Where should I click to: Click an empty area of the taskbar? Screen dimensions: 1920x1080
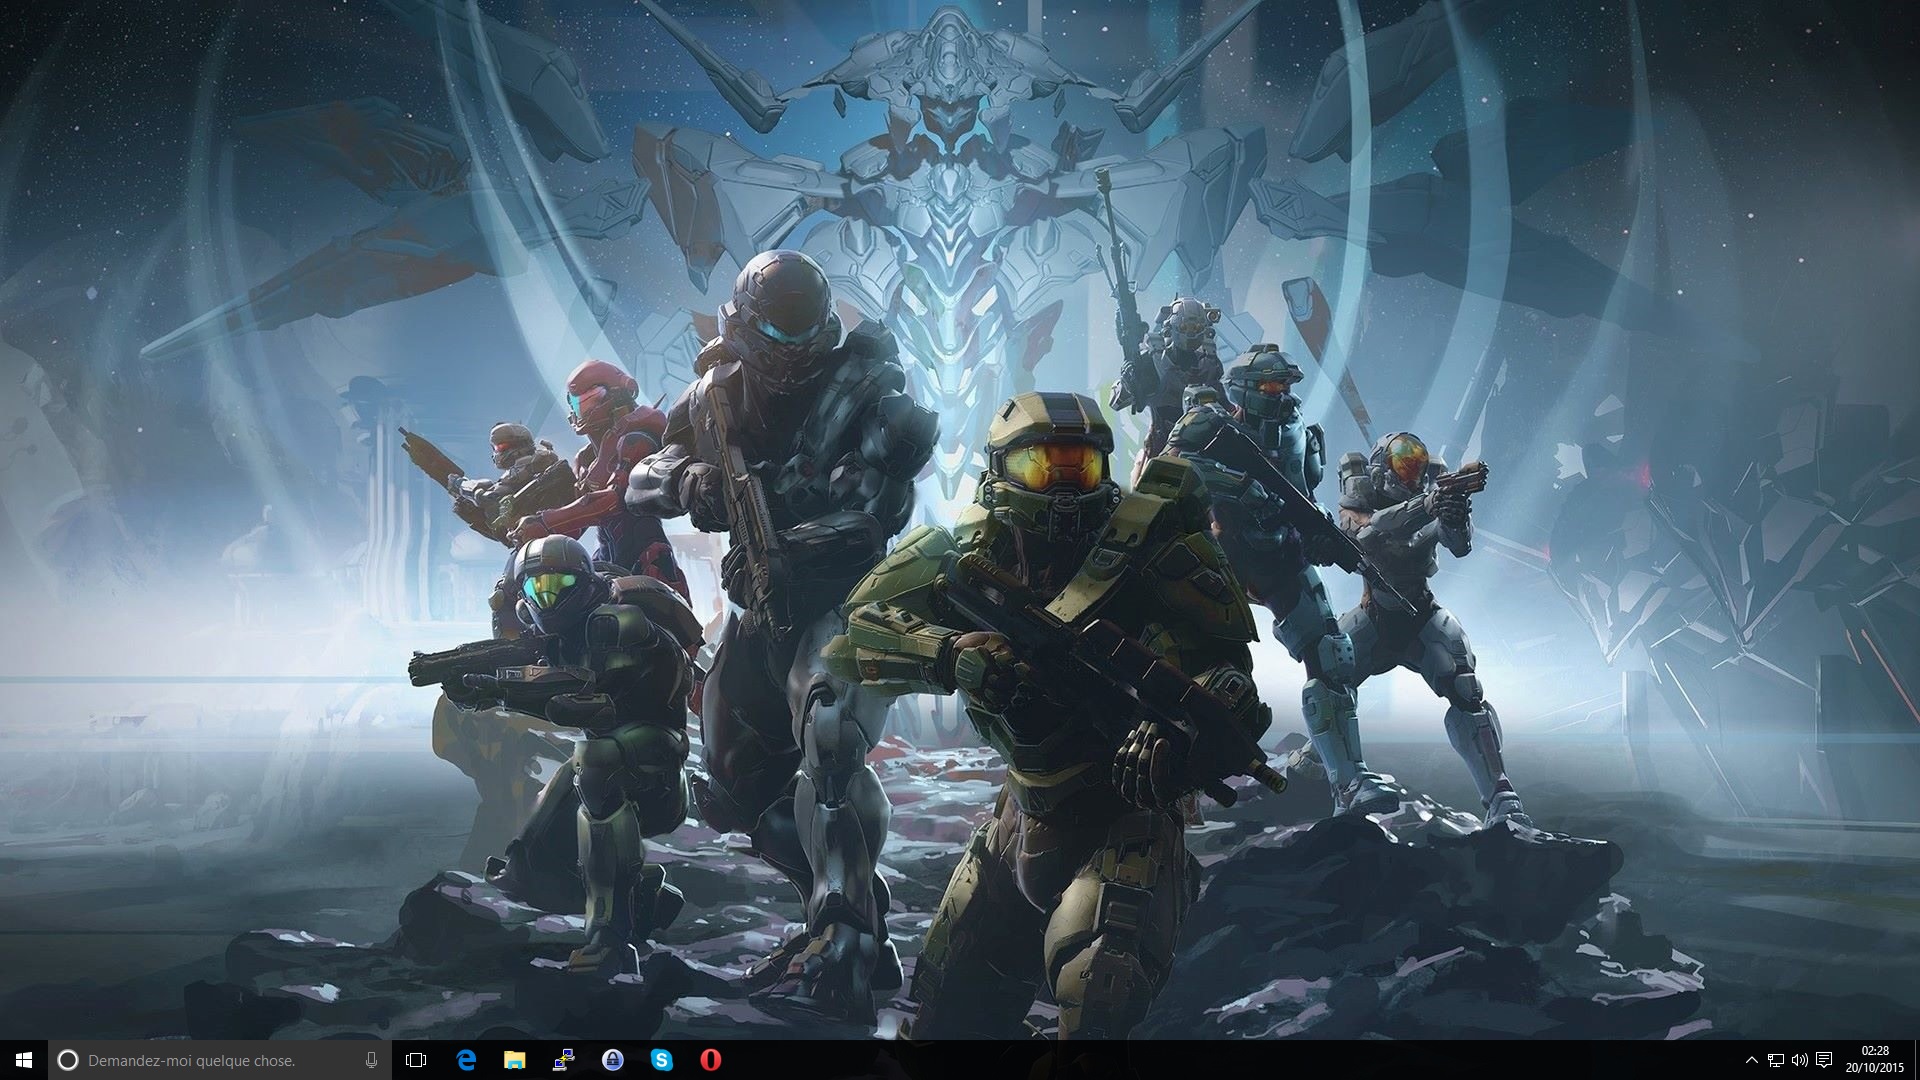tap(1200, 1060)
